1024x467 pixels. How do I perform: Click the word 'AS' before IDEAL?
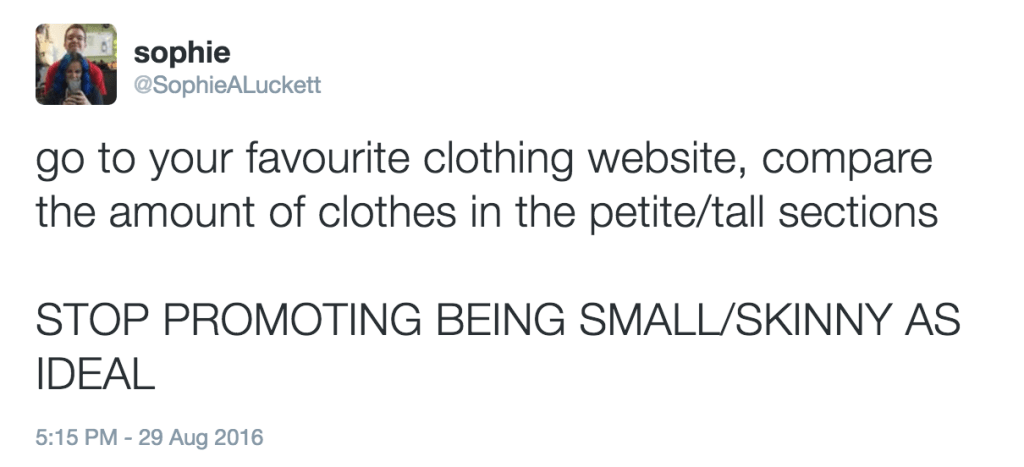click(x=932, y=320)
